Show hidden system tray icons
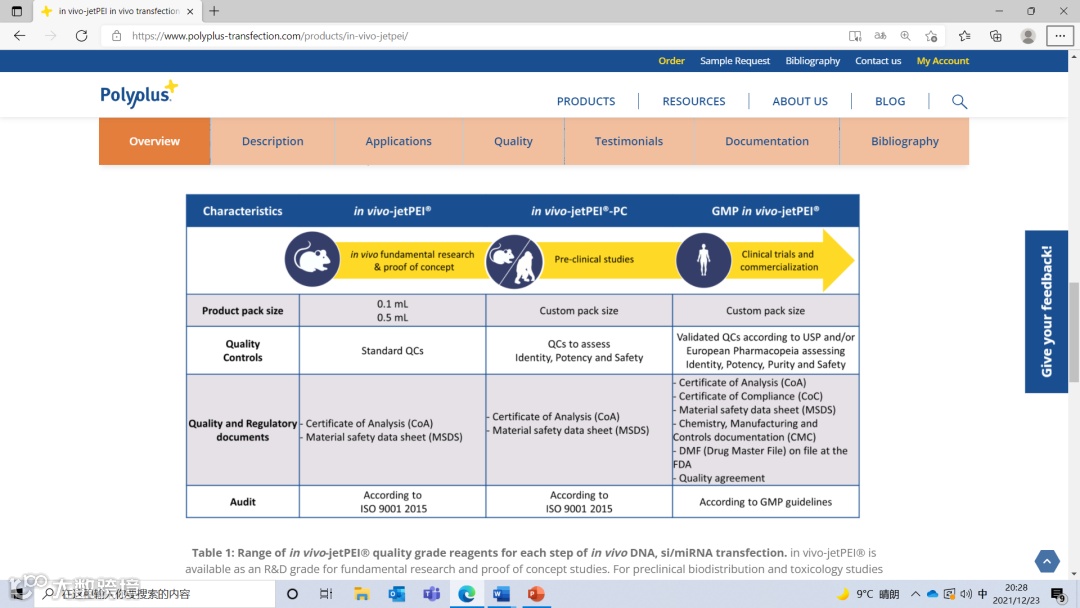The height and width of the screenshot is (608, 1080). (915, 594)
